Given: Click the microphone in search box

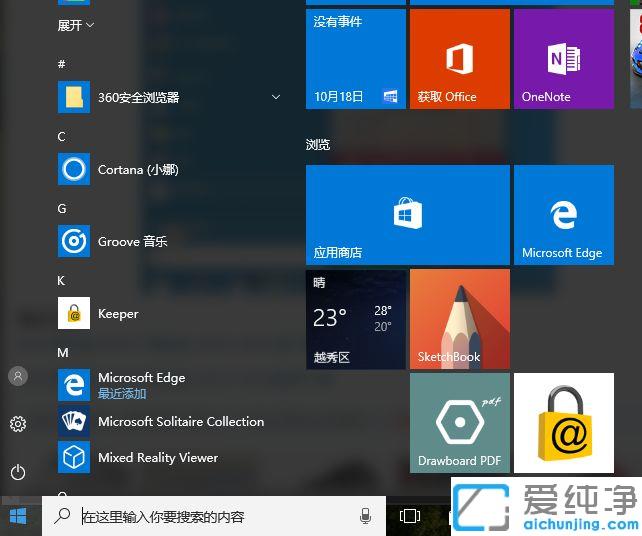Looking at the screenshot, I should pyautogui.click(x=365, y=516).
